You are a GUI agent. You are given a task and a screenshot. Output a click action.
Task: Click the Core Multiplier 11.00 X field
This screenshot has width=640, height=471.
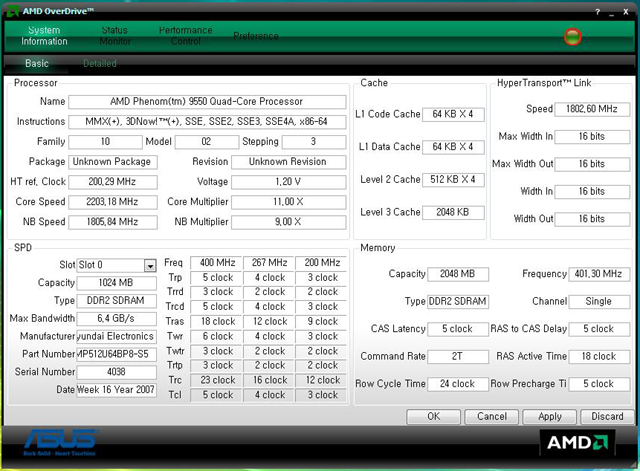click(289, 202)
